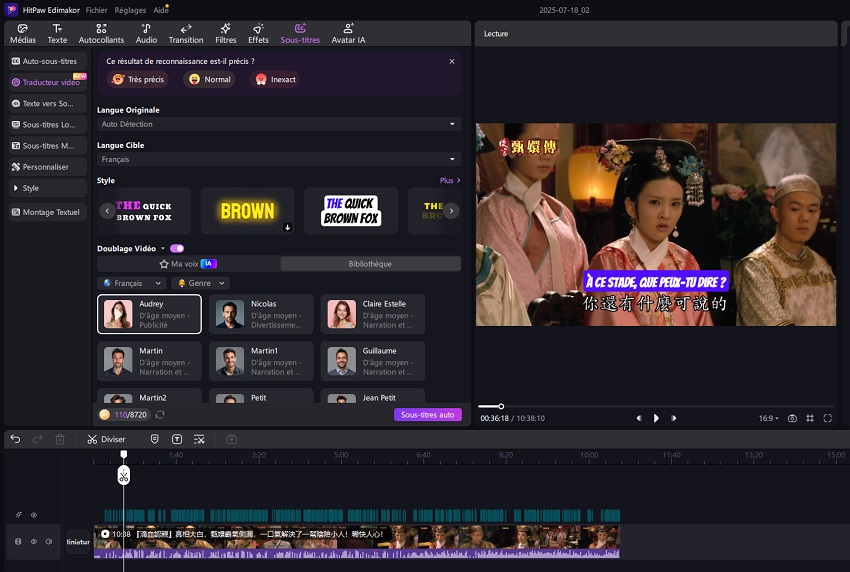
Task: Click the marker icon next to Diviser
Action: point(154,439)
